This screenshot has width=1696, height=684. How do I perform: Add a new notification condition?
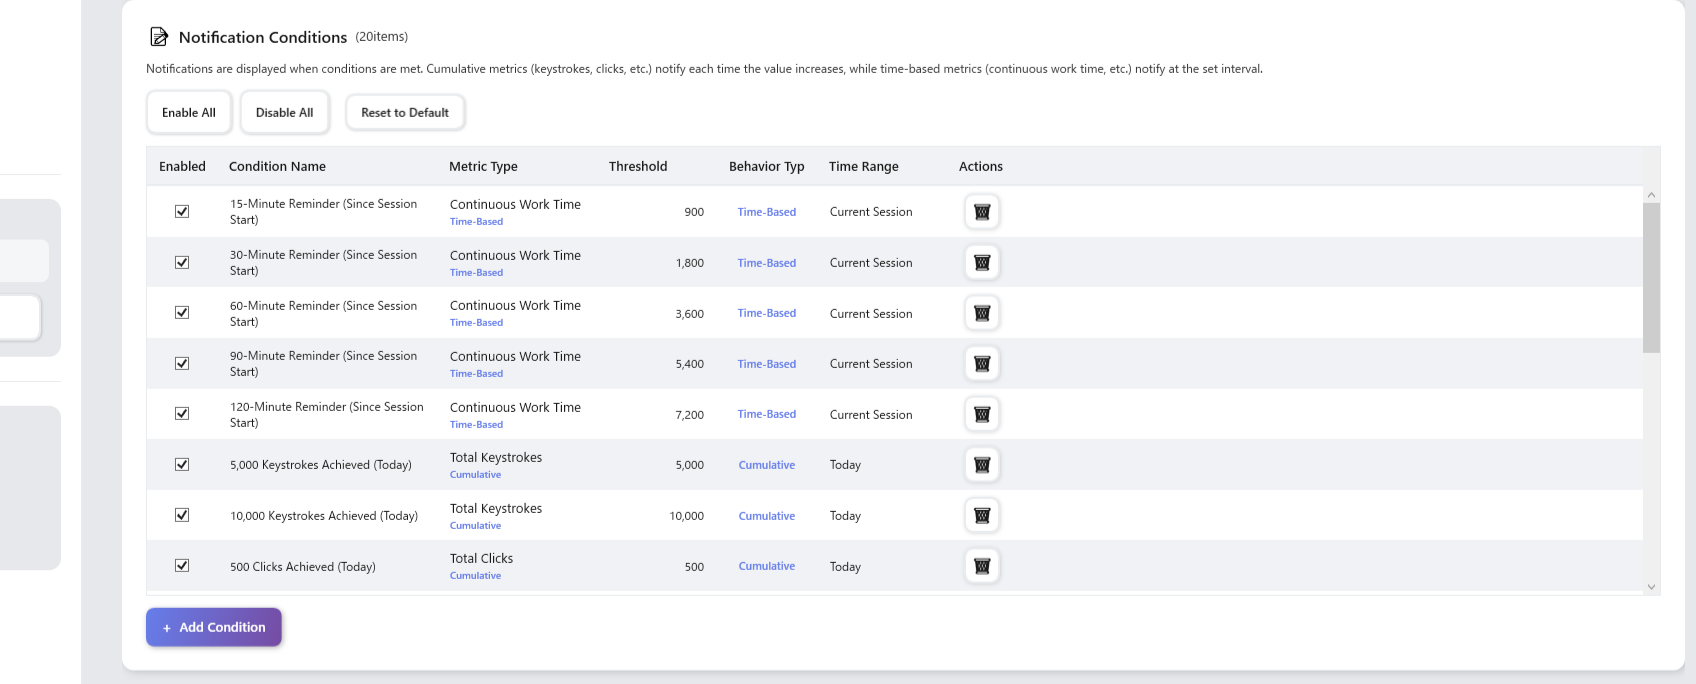tap(214, 627)
